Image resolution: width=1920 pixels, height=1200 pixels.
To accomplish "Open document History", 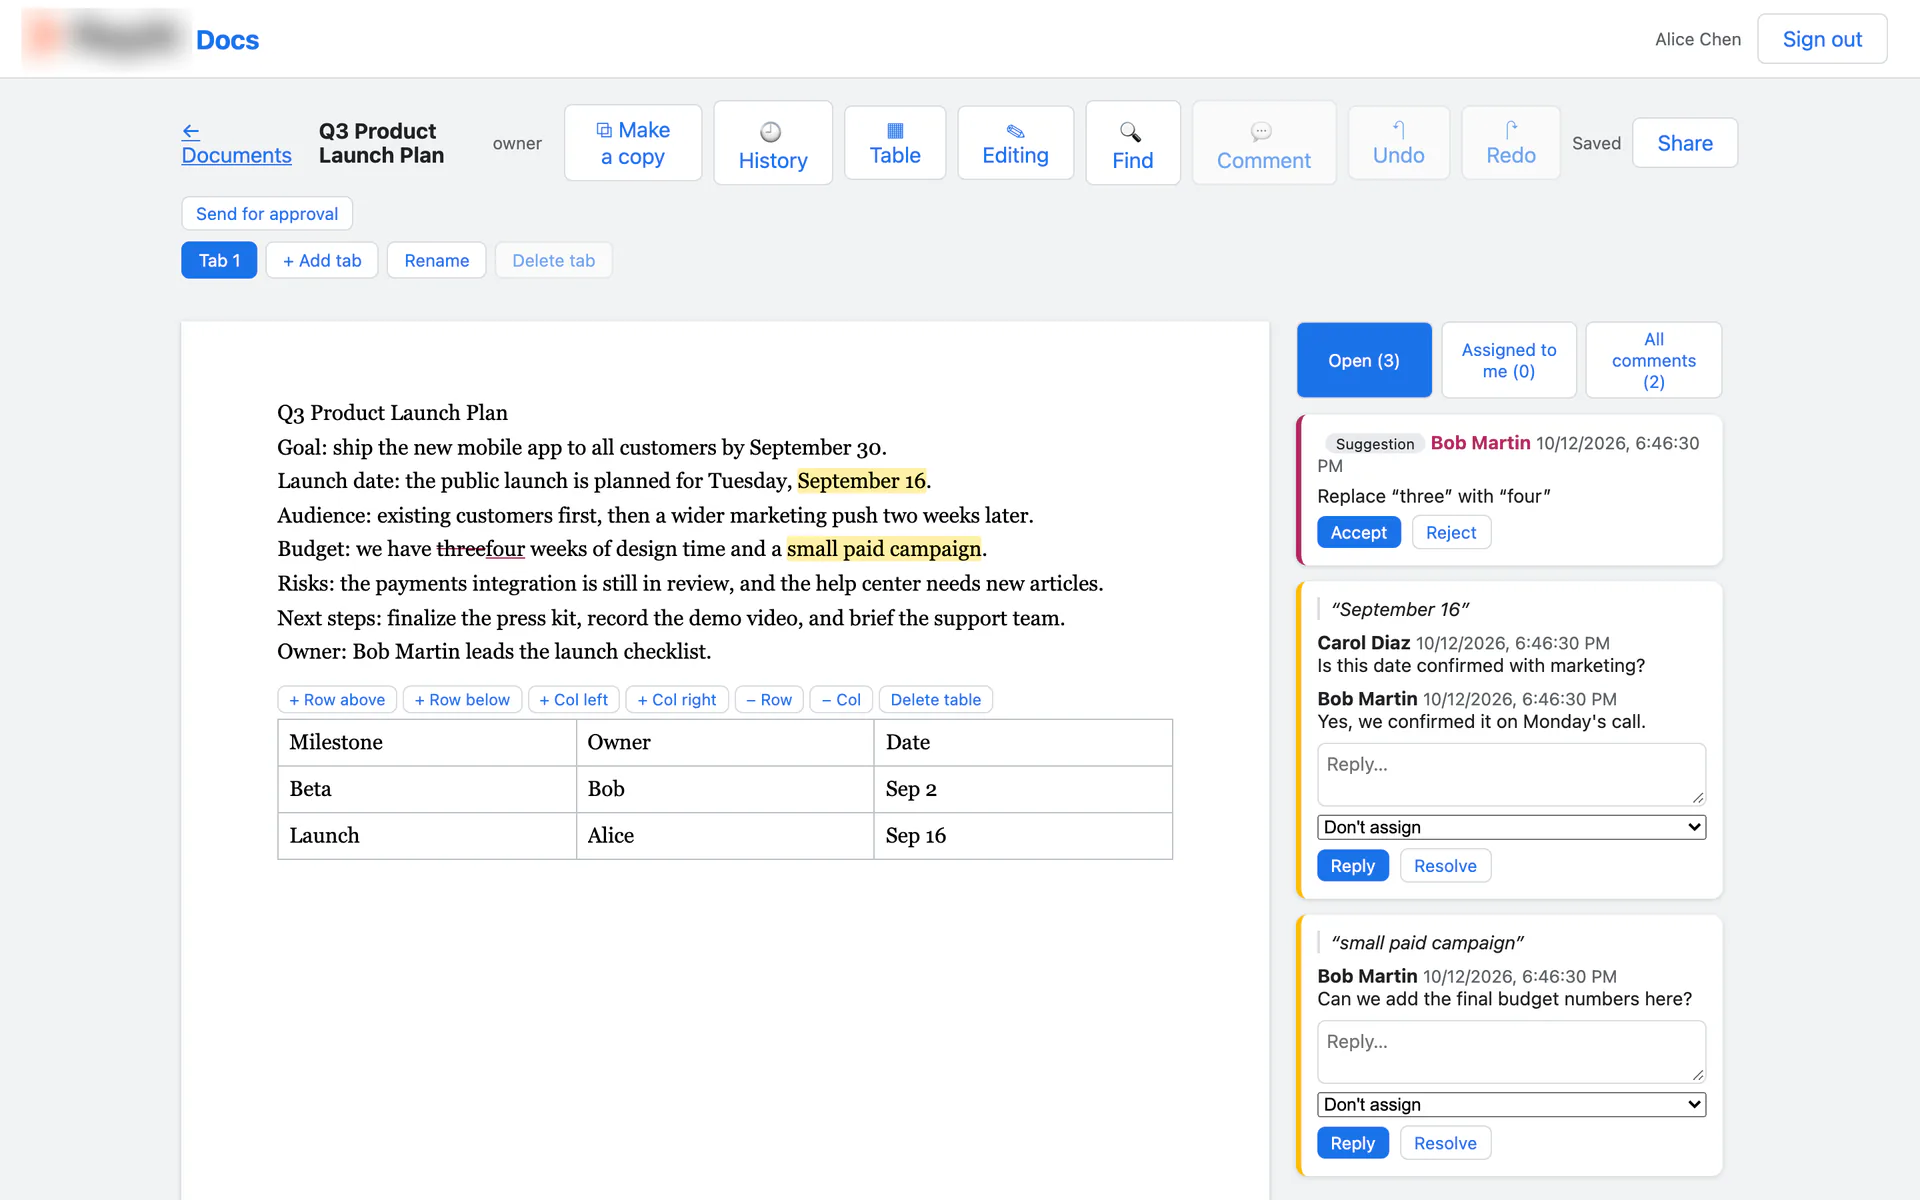I will coord(773,143).
